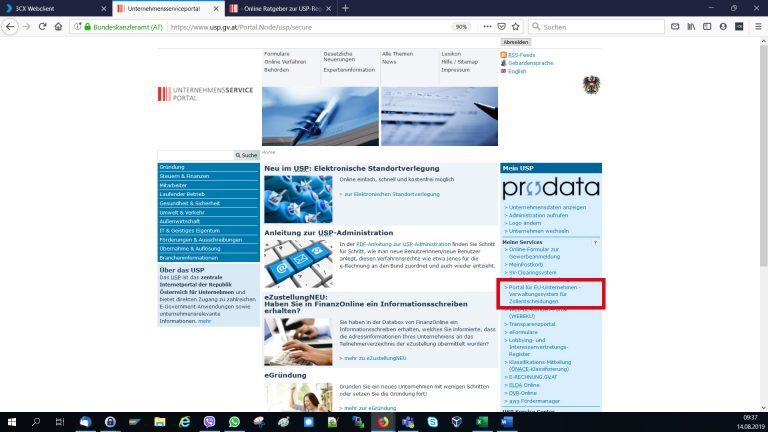Follow zur Elektronischen Standortverlegung link
Image resolution: width=768 pixels, height=432 pixels.
[x=390, y=194]
